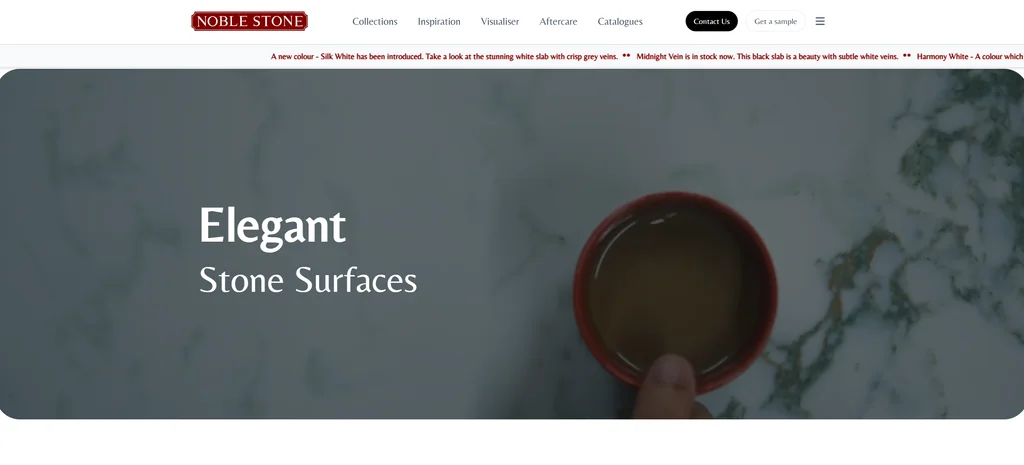Open the hamburger menu icon

coord(820,22)
